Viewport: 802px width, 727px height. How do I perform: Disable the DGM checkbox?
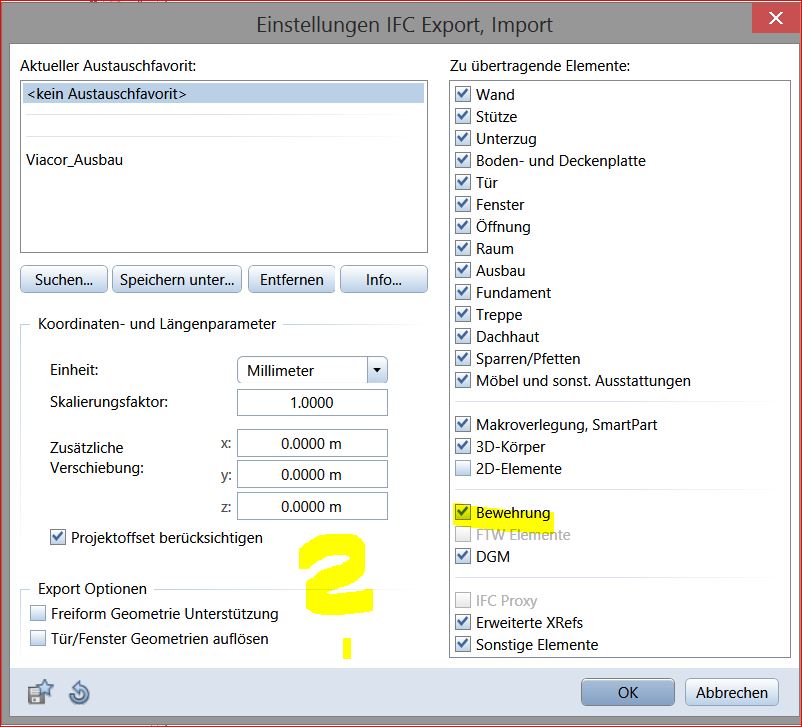pos(462,556)
